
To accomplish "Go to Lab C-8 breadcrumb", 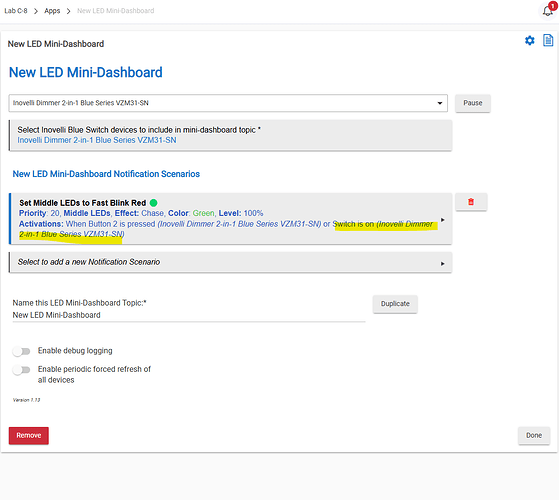I will click(x=16, y=11).
